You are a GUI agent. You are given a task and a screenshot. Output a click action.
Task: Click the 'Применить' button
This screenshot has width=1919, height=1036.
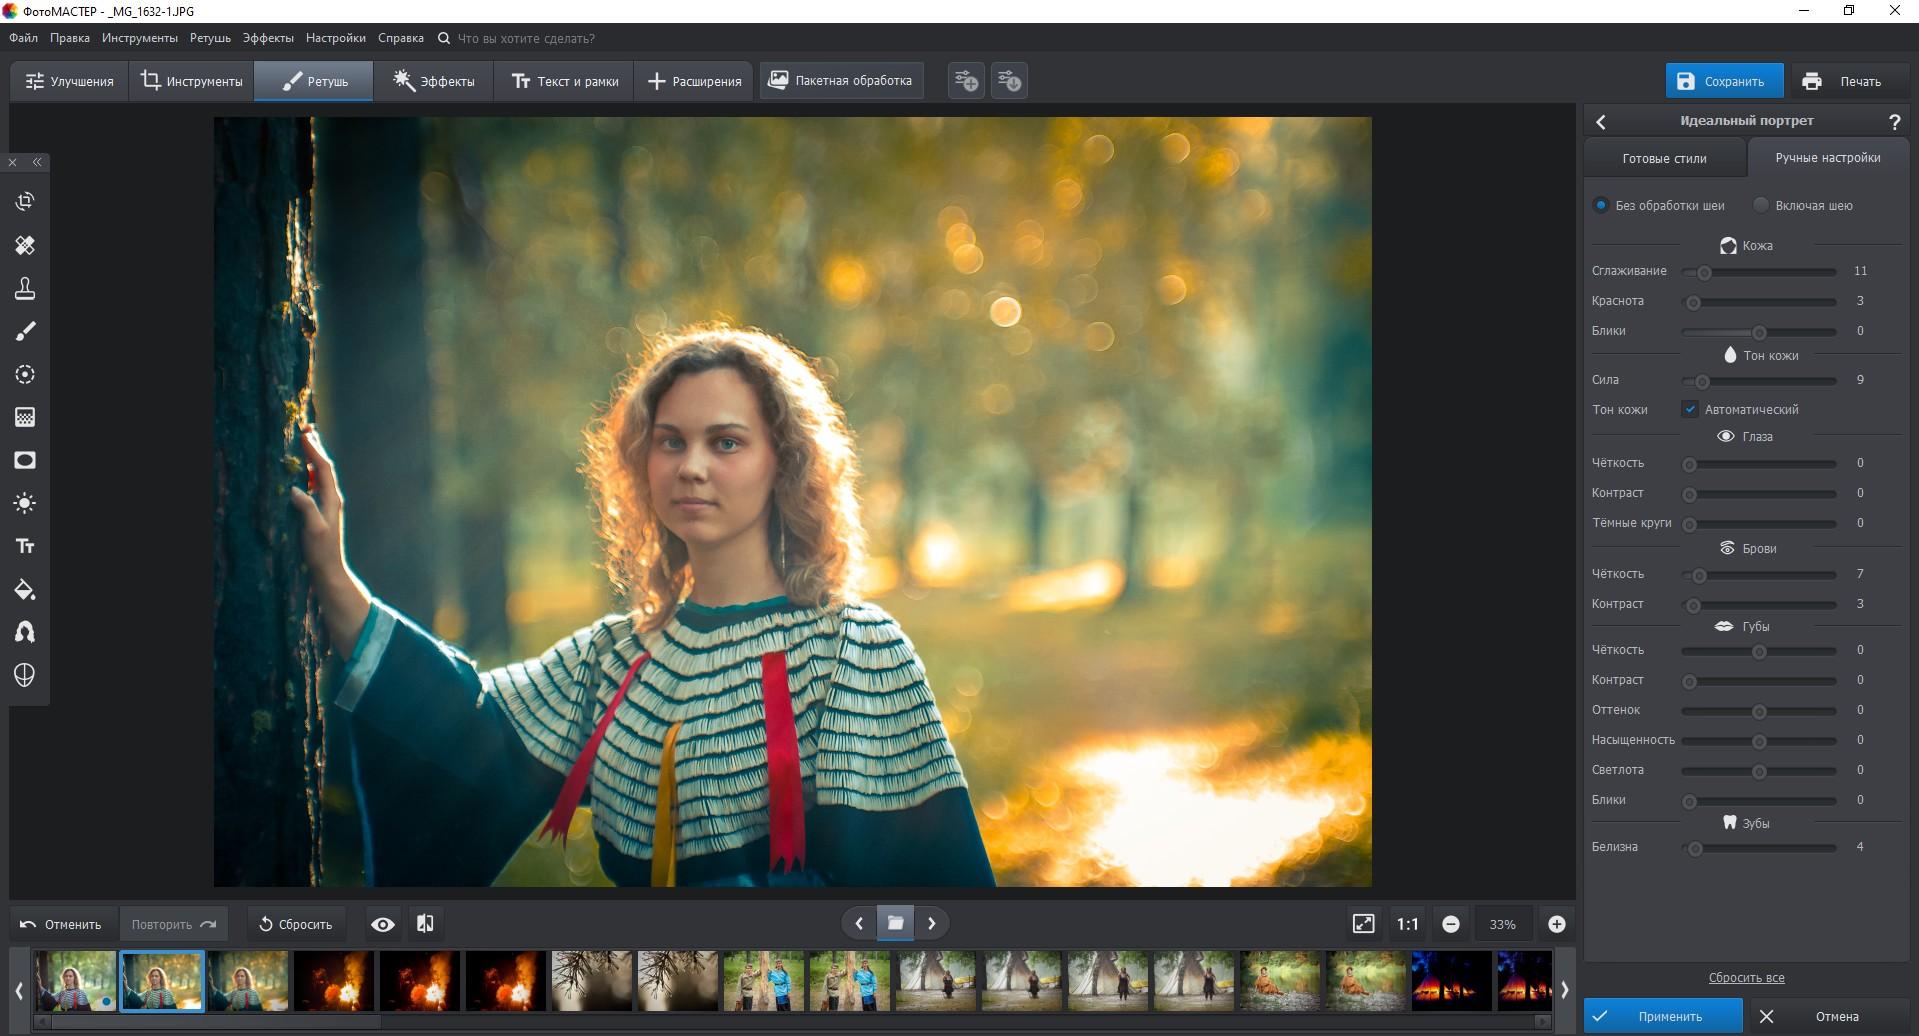1662,1016
